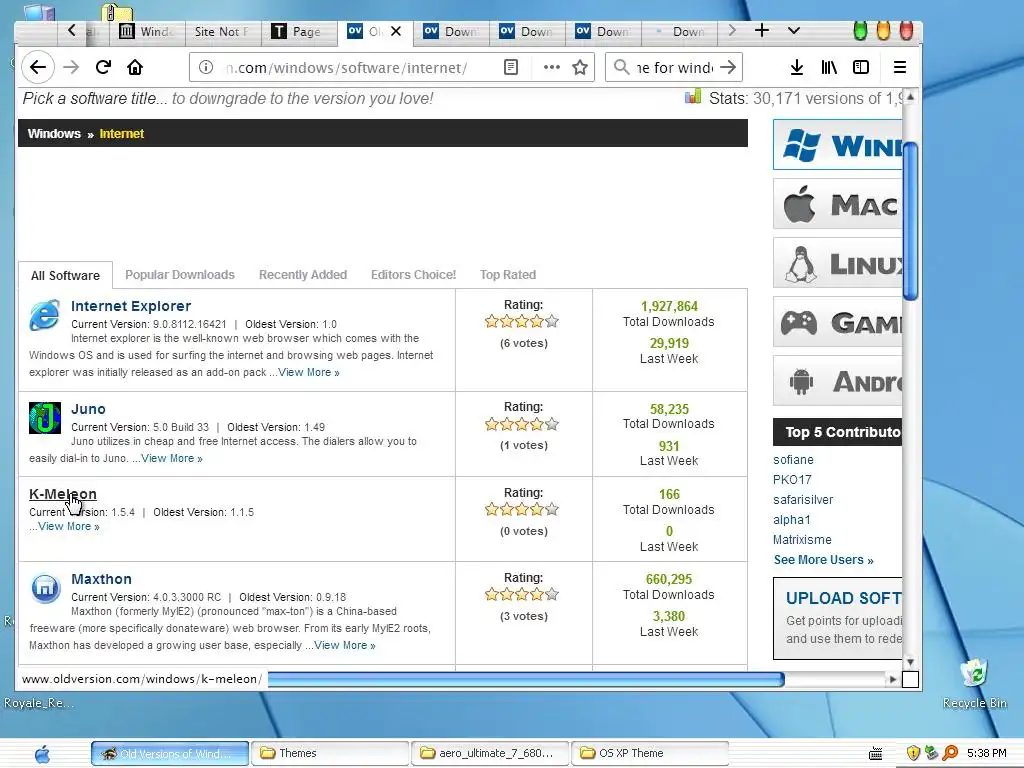
Task: Select the Popular Downloads tab
Action: (180, 275)
